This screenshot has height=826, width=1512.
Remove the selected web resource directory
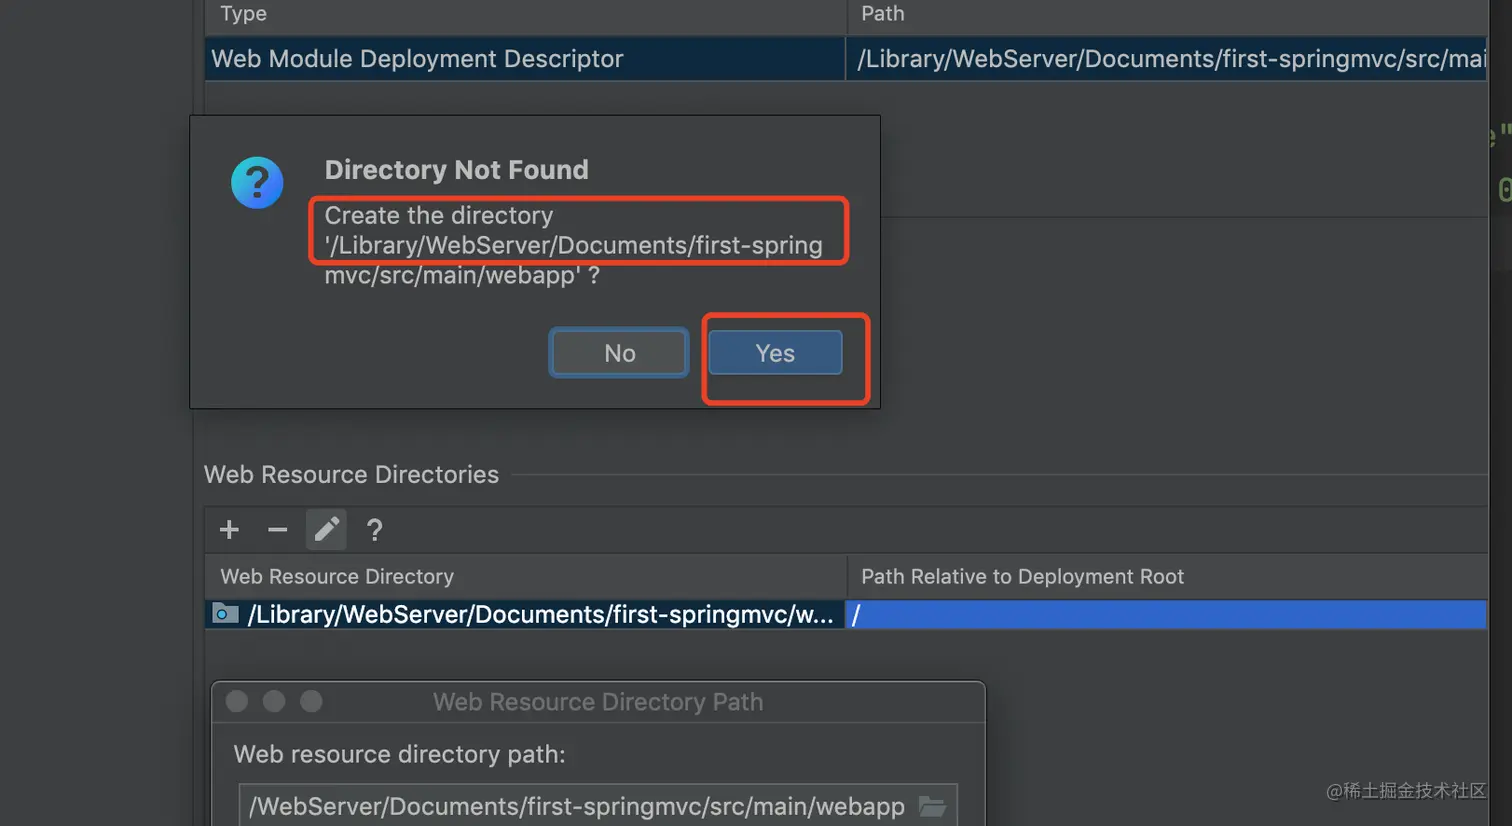pyautogui.click(x=277, y=530)
